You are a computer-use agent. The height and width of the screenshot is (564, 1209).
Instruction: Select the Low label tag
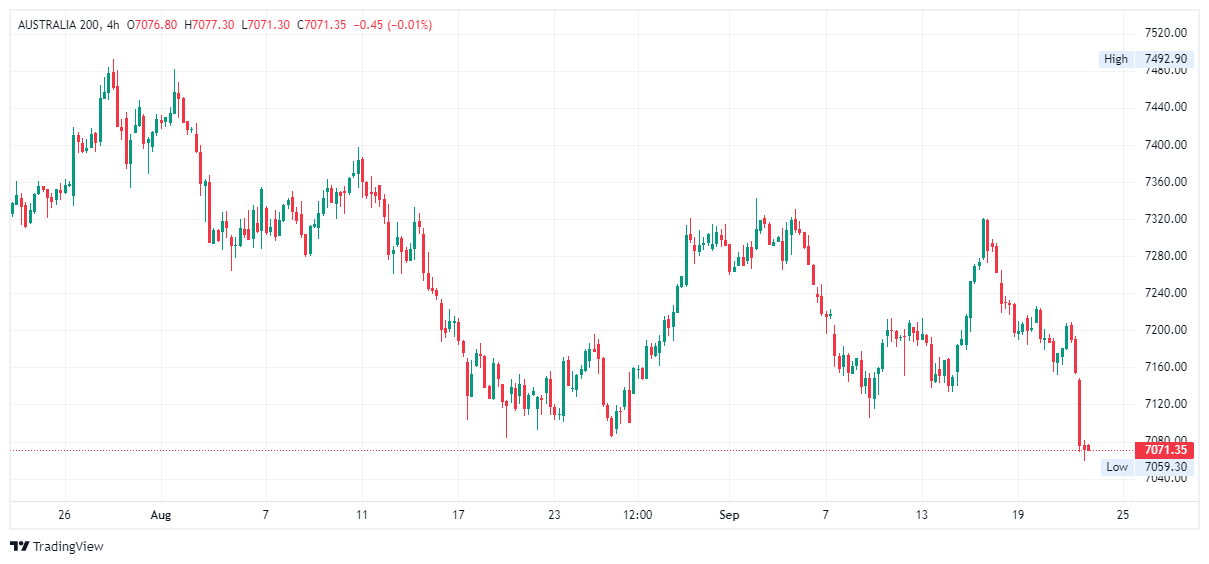click(1116, 467)
